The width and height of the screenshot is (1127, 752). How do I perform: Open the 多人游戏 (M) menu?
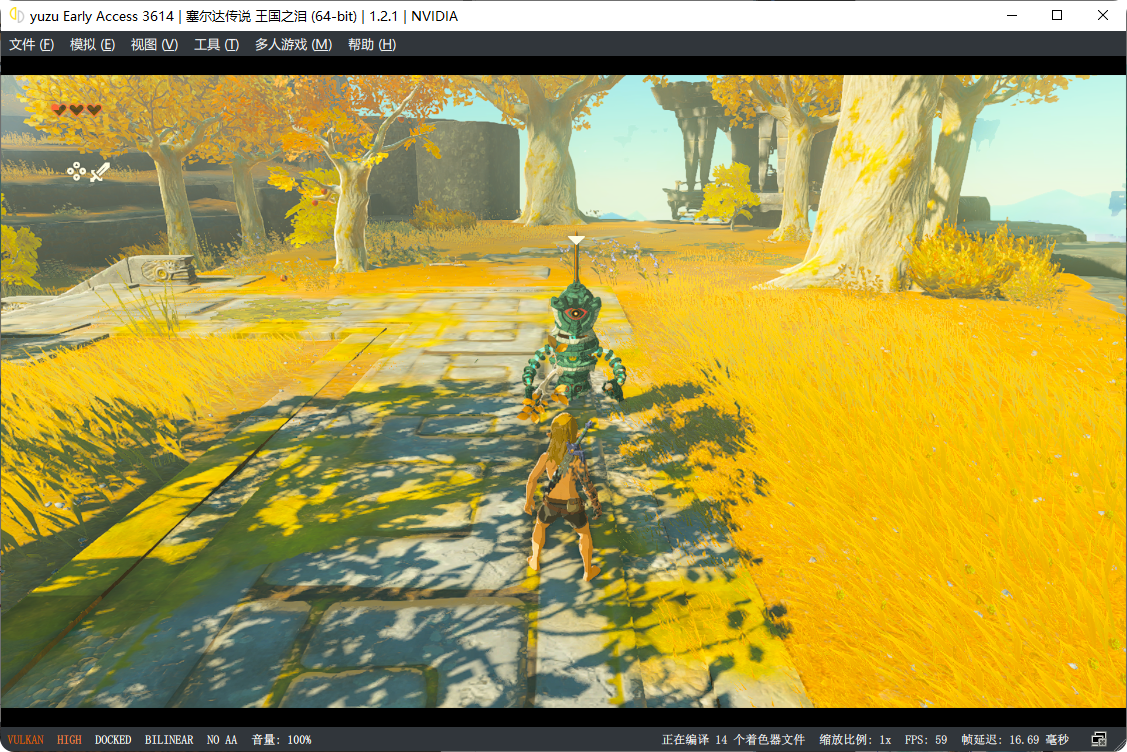[293, 45]
